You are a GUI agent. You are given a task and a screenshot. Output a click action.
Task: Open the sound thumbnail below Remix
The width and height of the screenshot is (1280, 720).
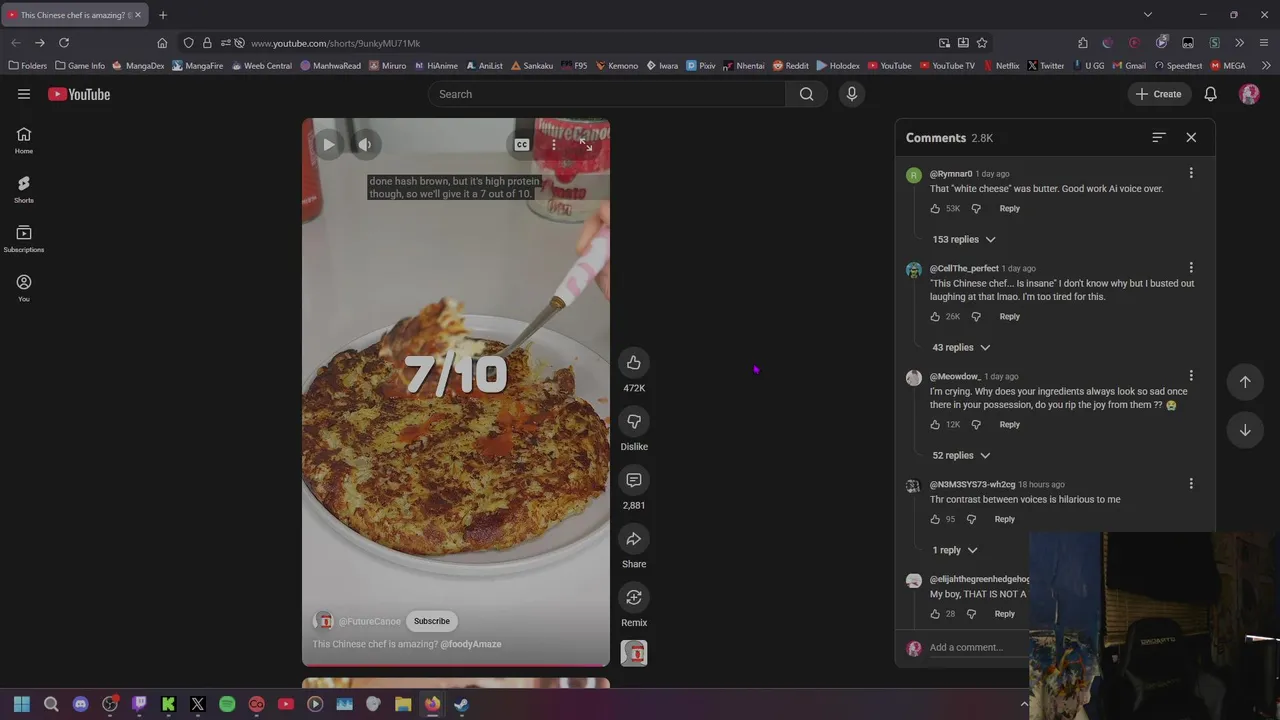click(x=634, y=653)
